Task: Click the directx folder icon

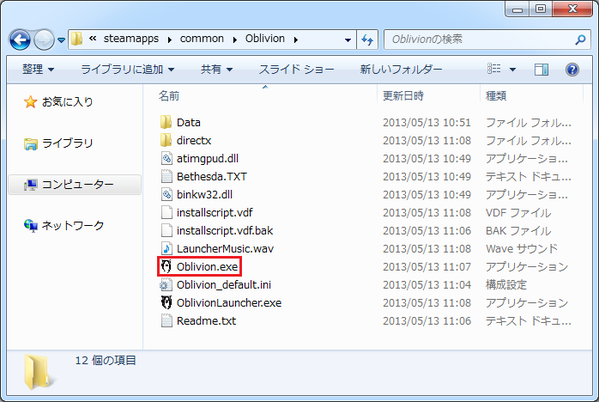Action: 166,140
